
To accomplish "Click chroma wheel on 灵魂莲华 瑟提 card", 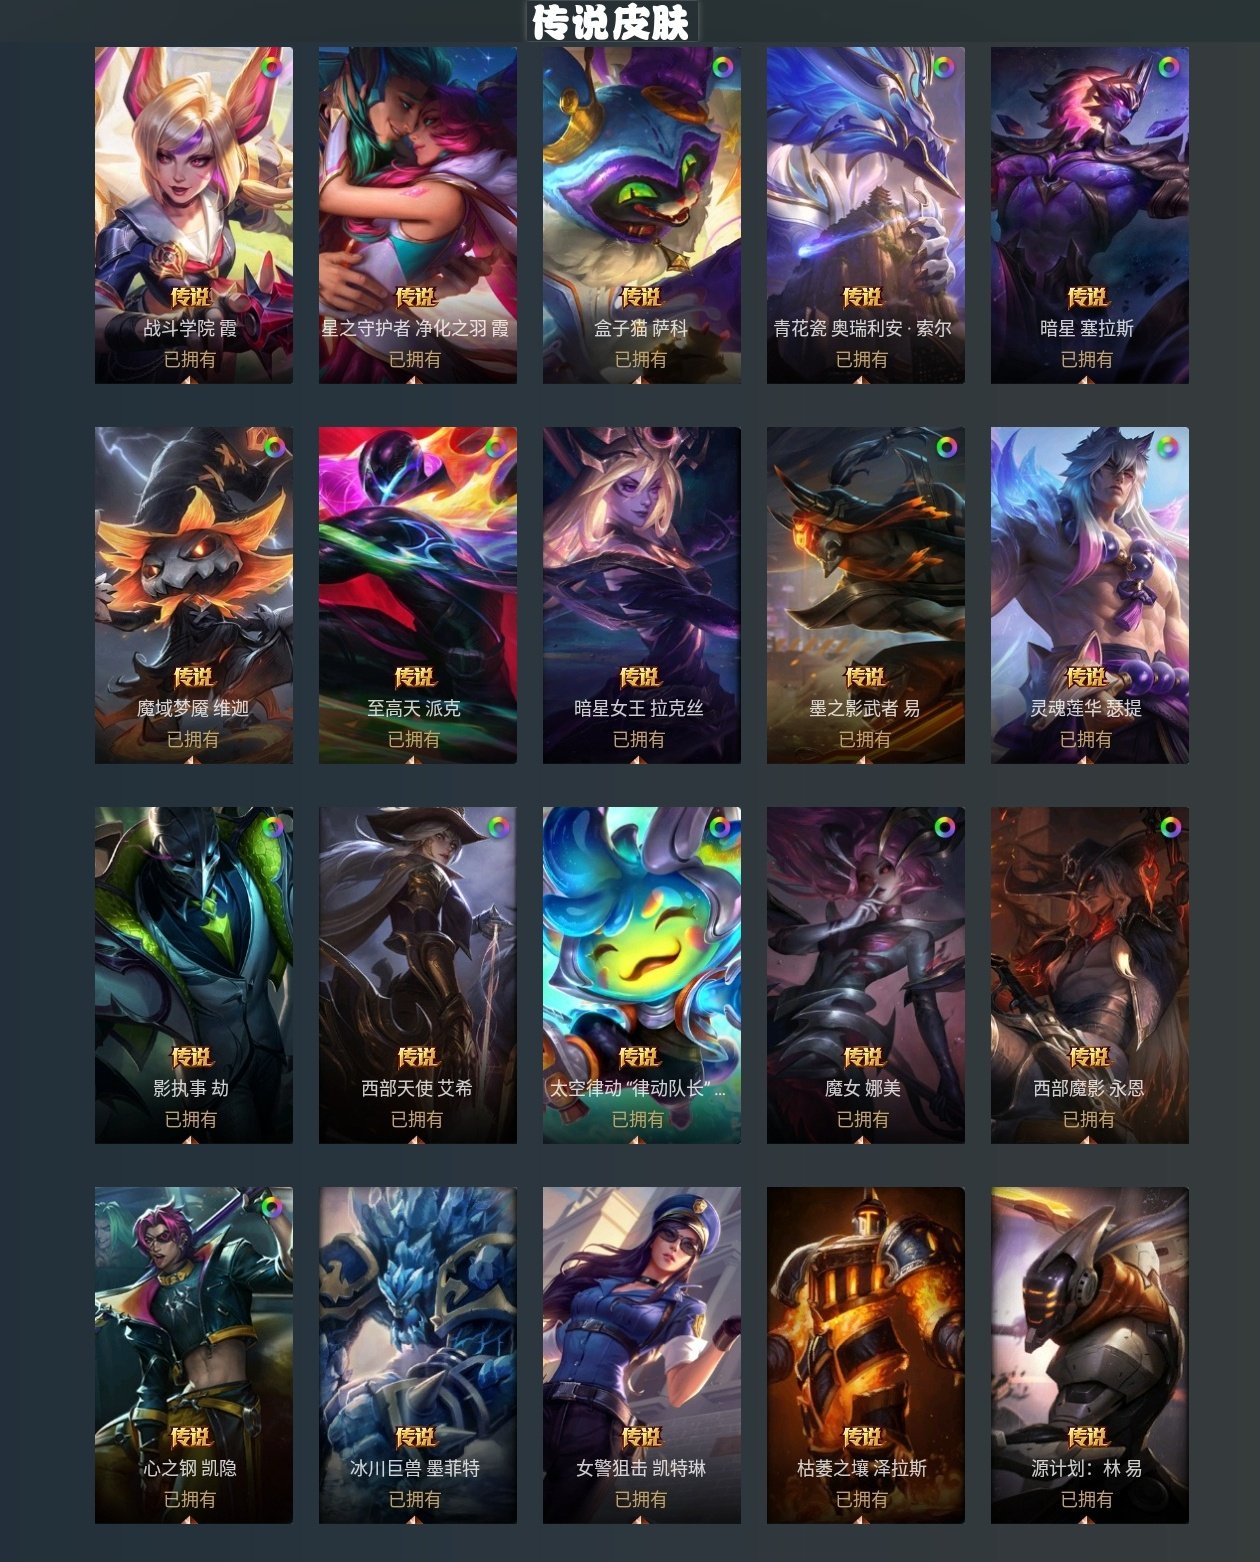I will [1167, 447].
